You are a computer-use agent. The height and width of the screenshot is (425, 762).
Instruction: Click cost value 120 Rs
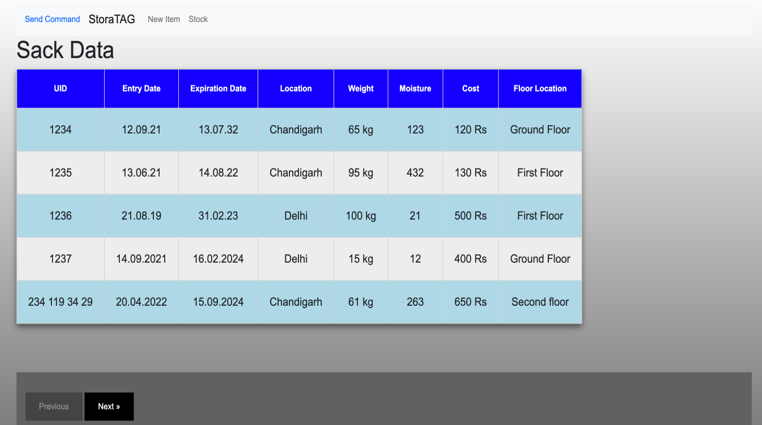[x=470, y=130]
